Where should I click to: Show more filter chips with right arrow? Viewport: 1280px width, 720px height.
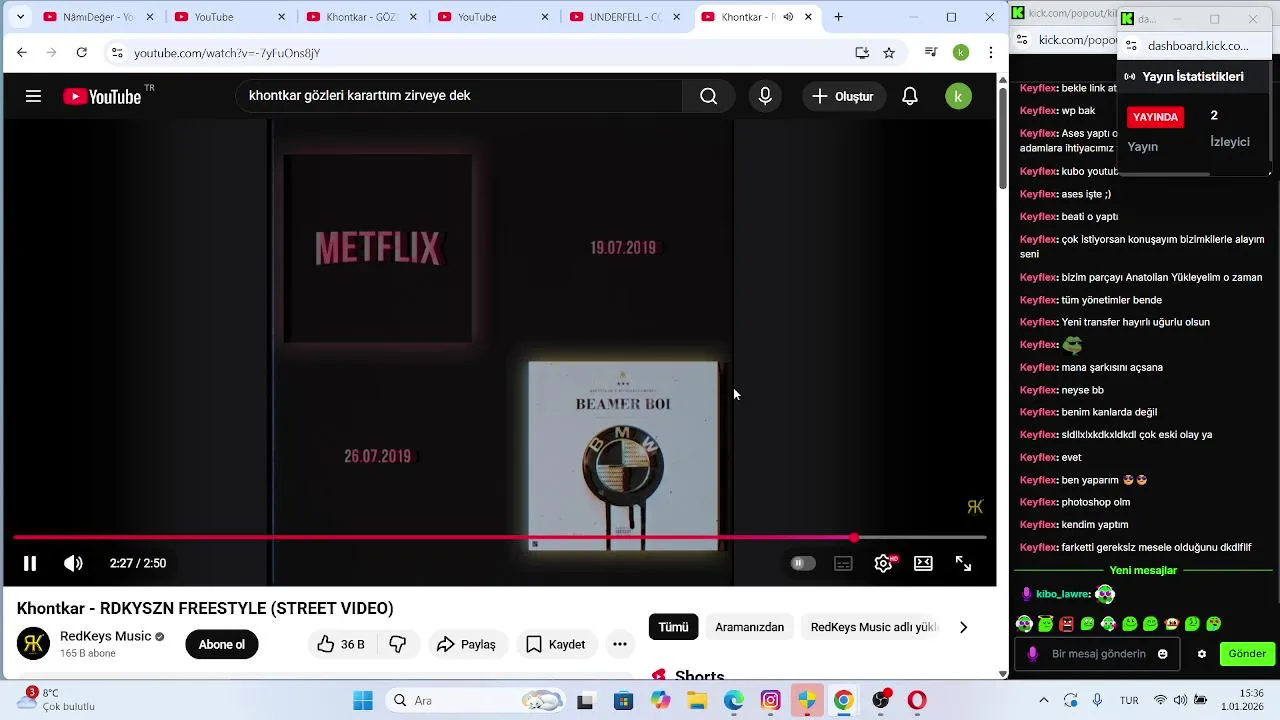963,627
